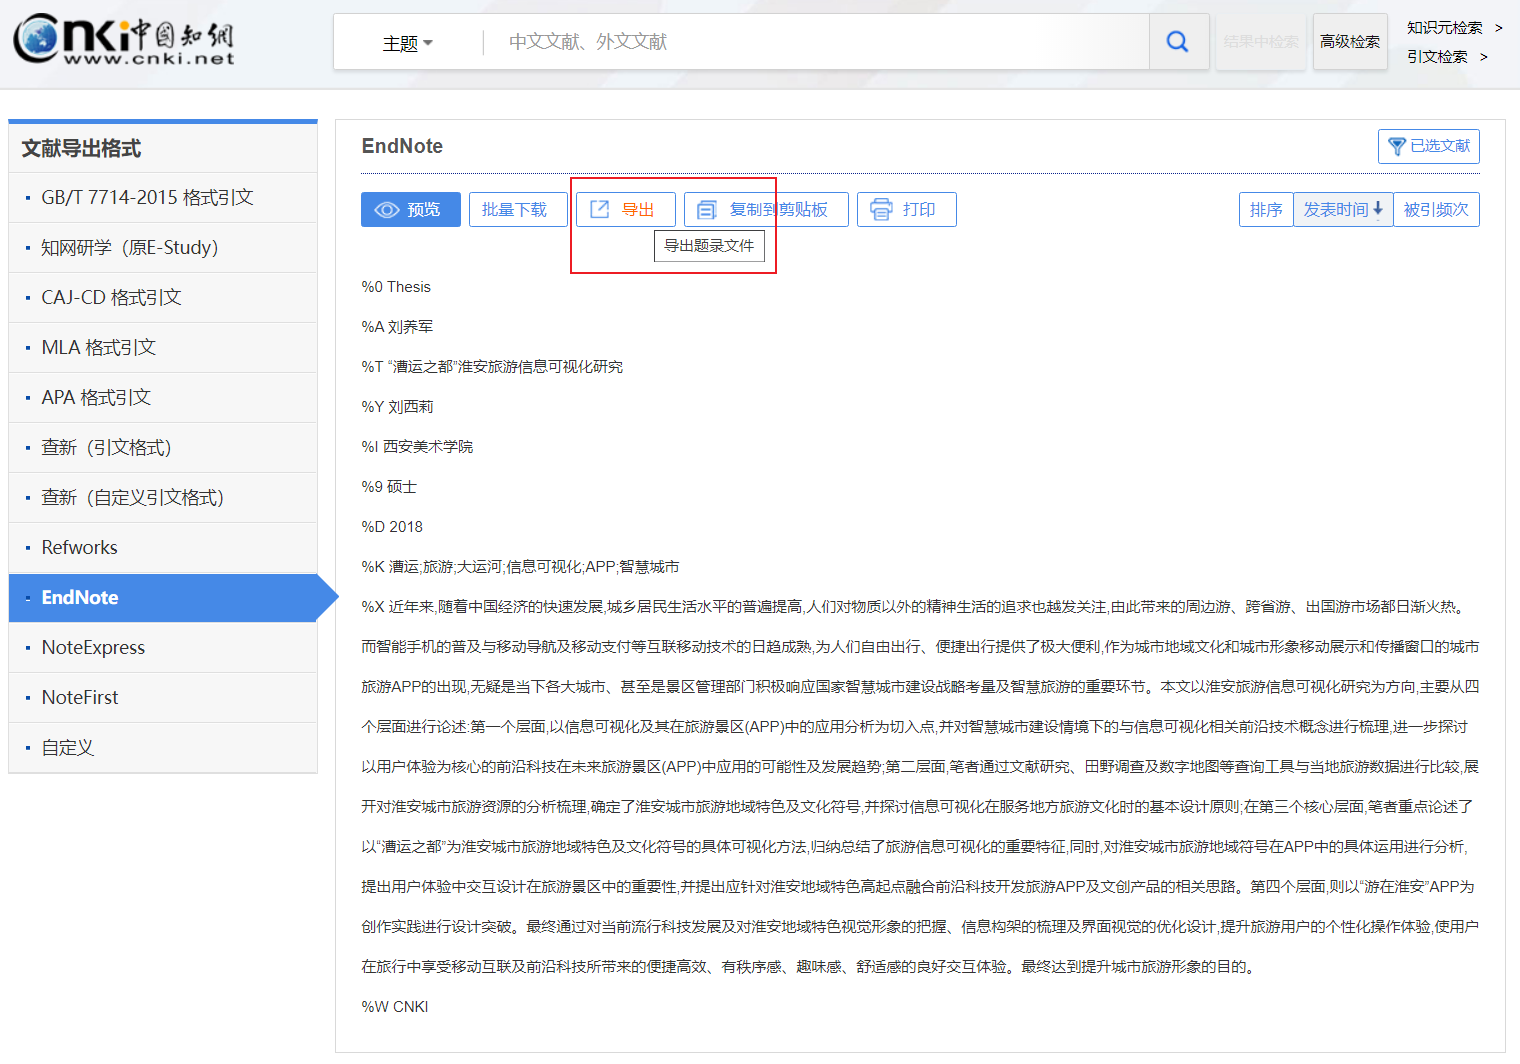Click the CNKI logo
1520x1064 pixels.
click(x=124, y=40)
